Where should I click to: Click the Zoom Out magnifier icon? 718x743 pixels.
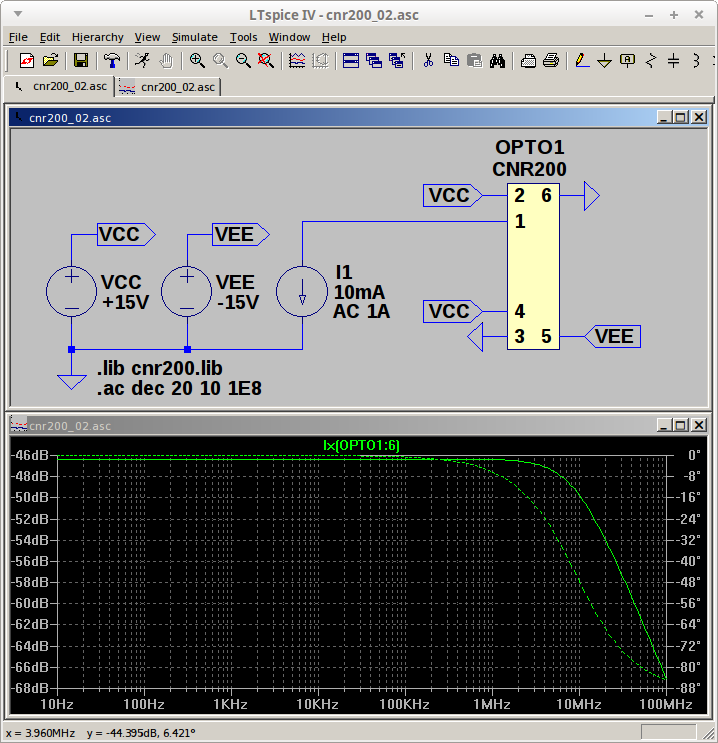(243, 61)
